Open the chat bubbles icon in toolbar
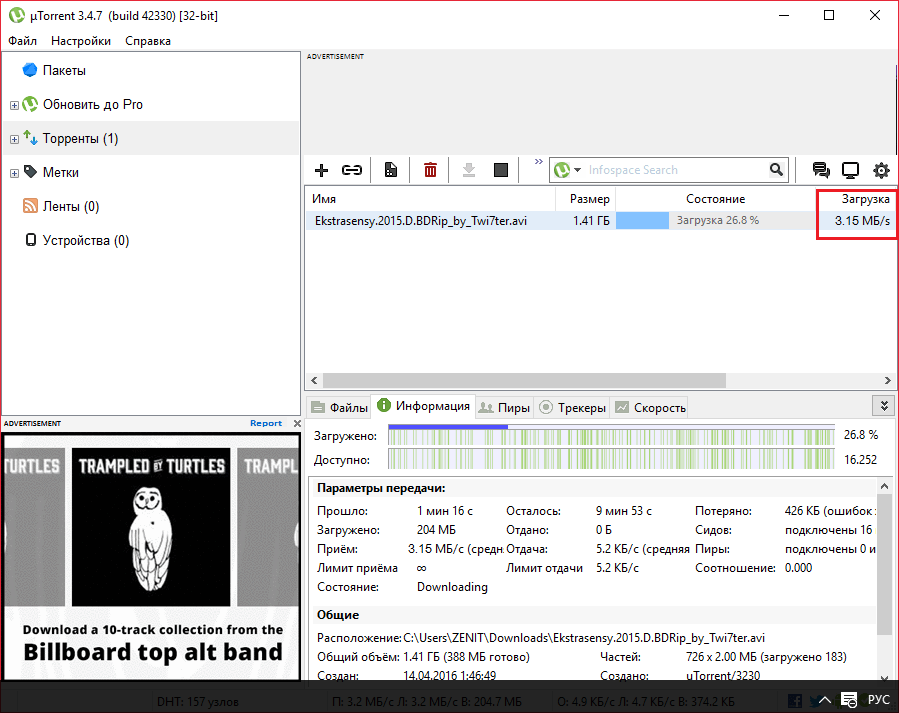899x713 pixels. (821, 170)
